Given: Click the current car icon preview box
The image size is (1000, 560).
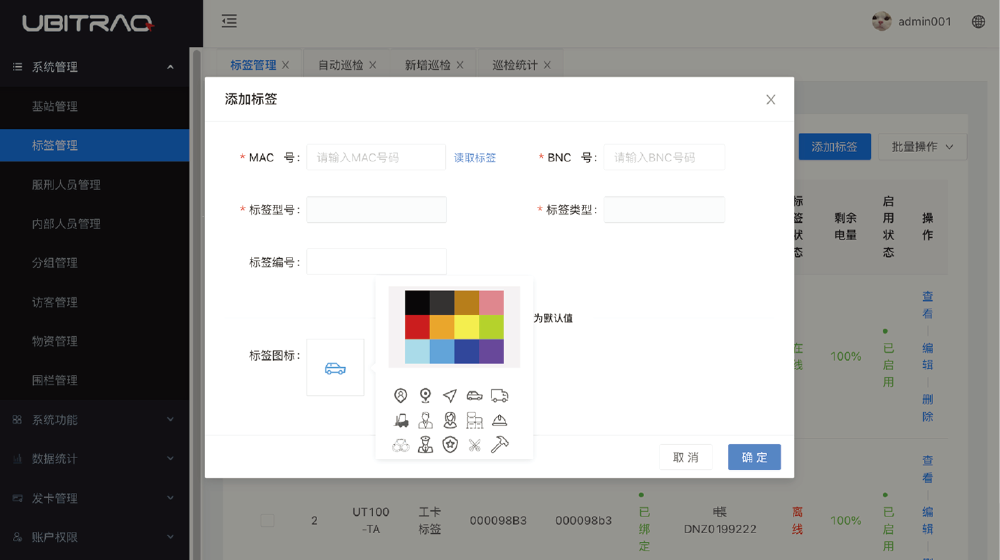Looking at the screenshot, I should [x=335, y=368].
